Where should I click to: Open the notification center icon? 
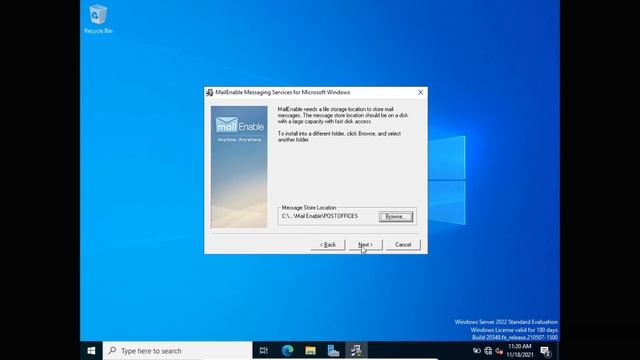pos(545,351)
